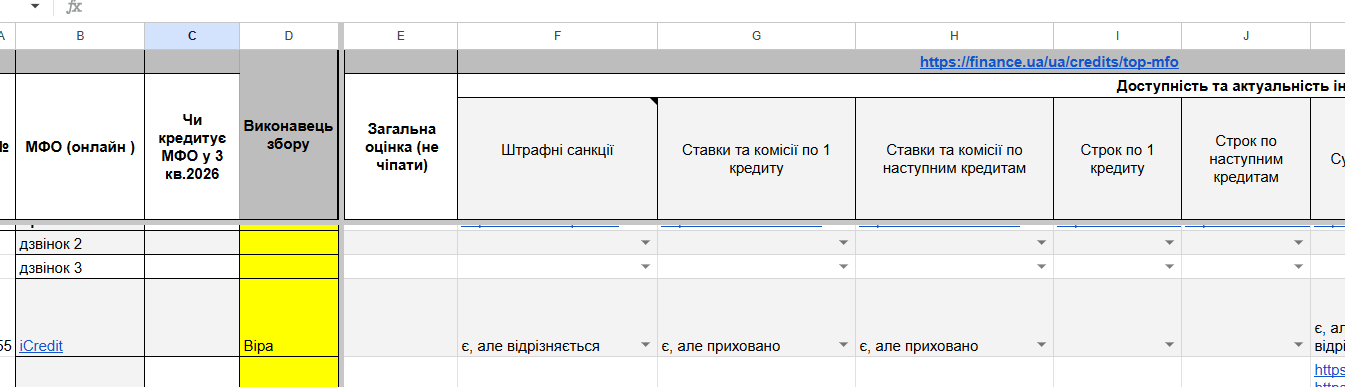Select Загальна оцінка (не чіпати) header cell
Image resolution: width=1345 pixels, height=387 pixels.
(x=400, y=147)
